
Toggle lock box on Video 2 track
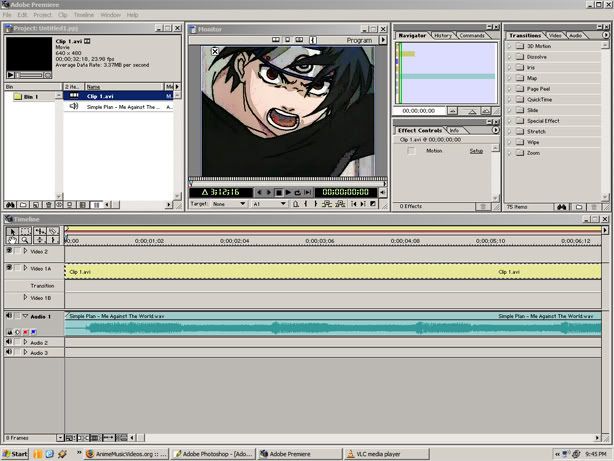click(17, 251)
